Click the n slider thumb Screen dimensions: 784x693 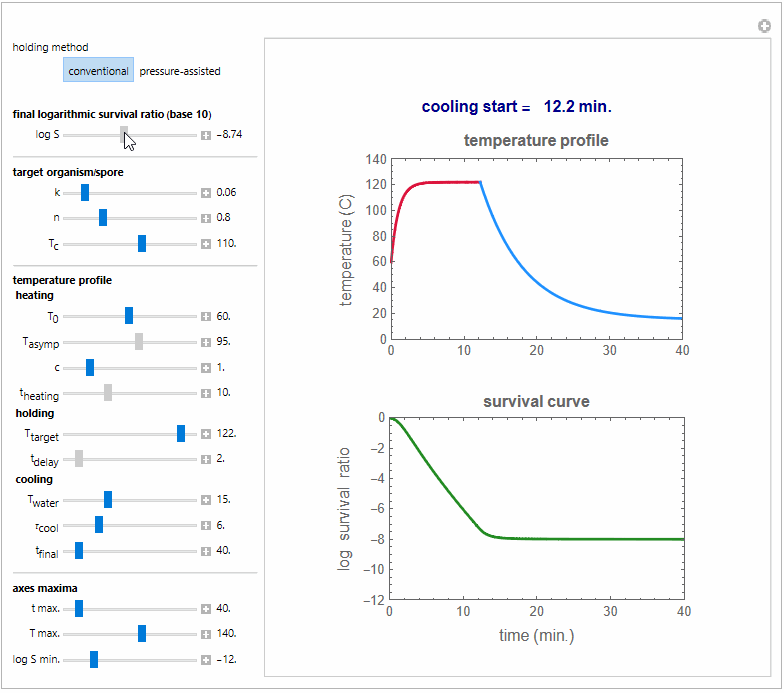[103, 218]
